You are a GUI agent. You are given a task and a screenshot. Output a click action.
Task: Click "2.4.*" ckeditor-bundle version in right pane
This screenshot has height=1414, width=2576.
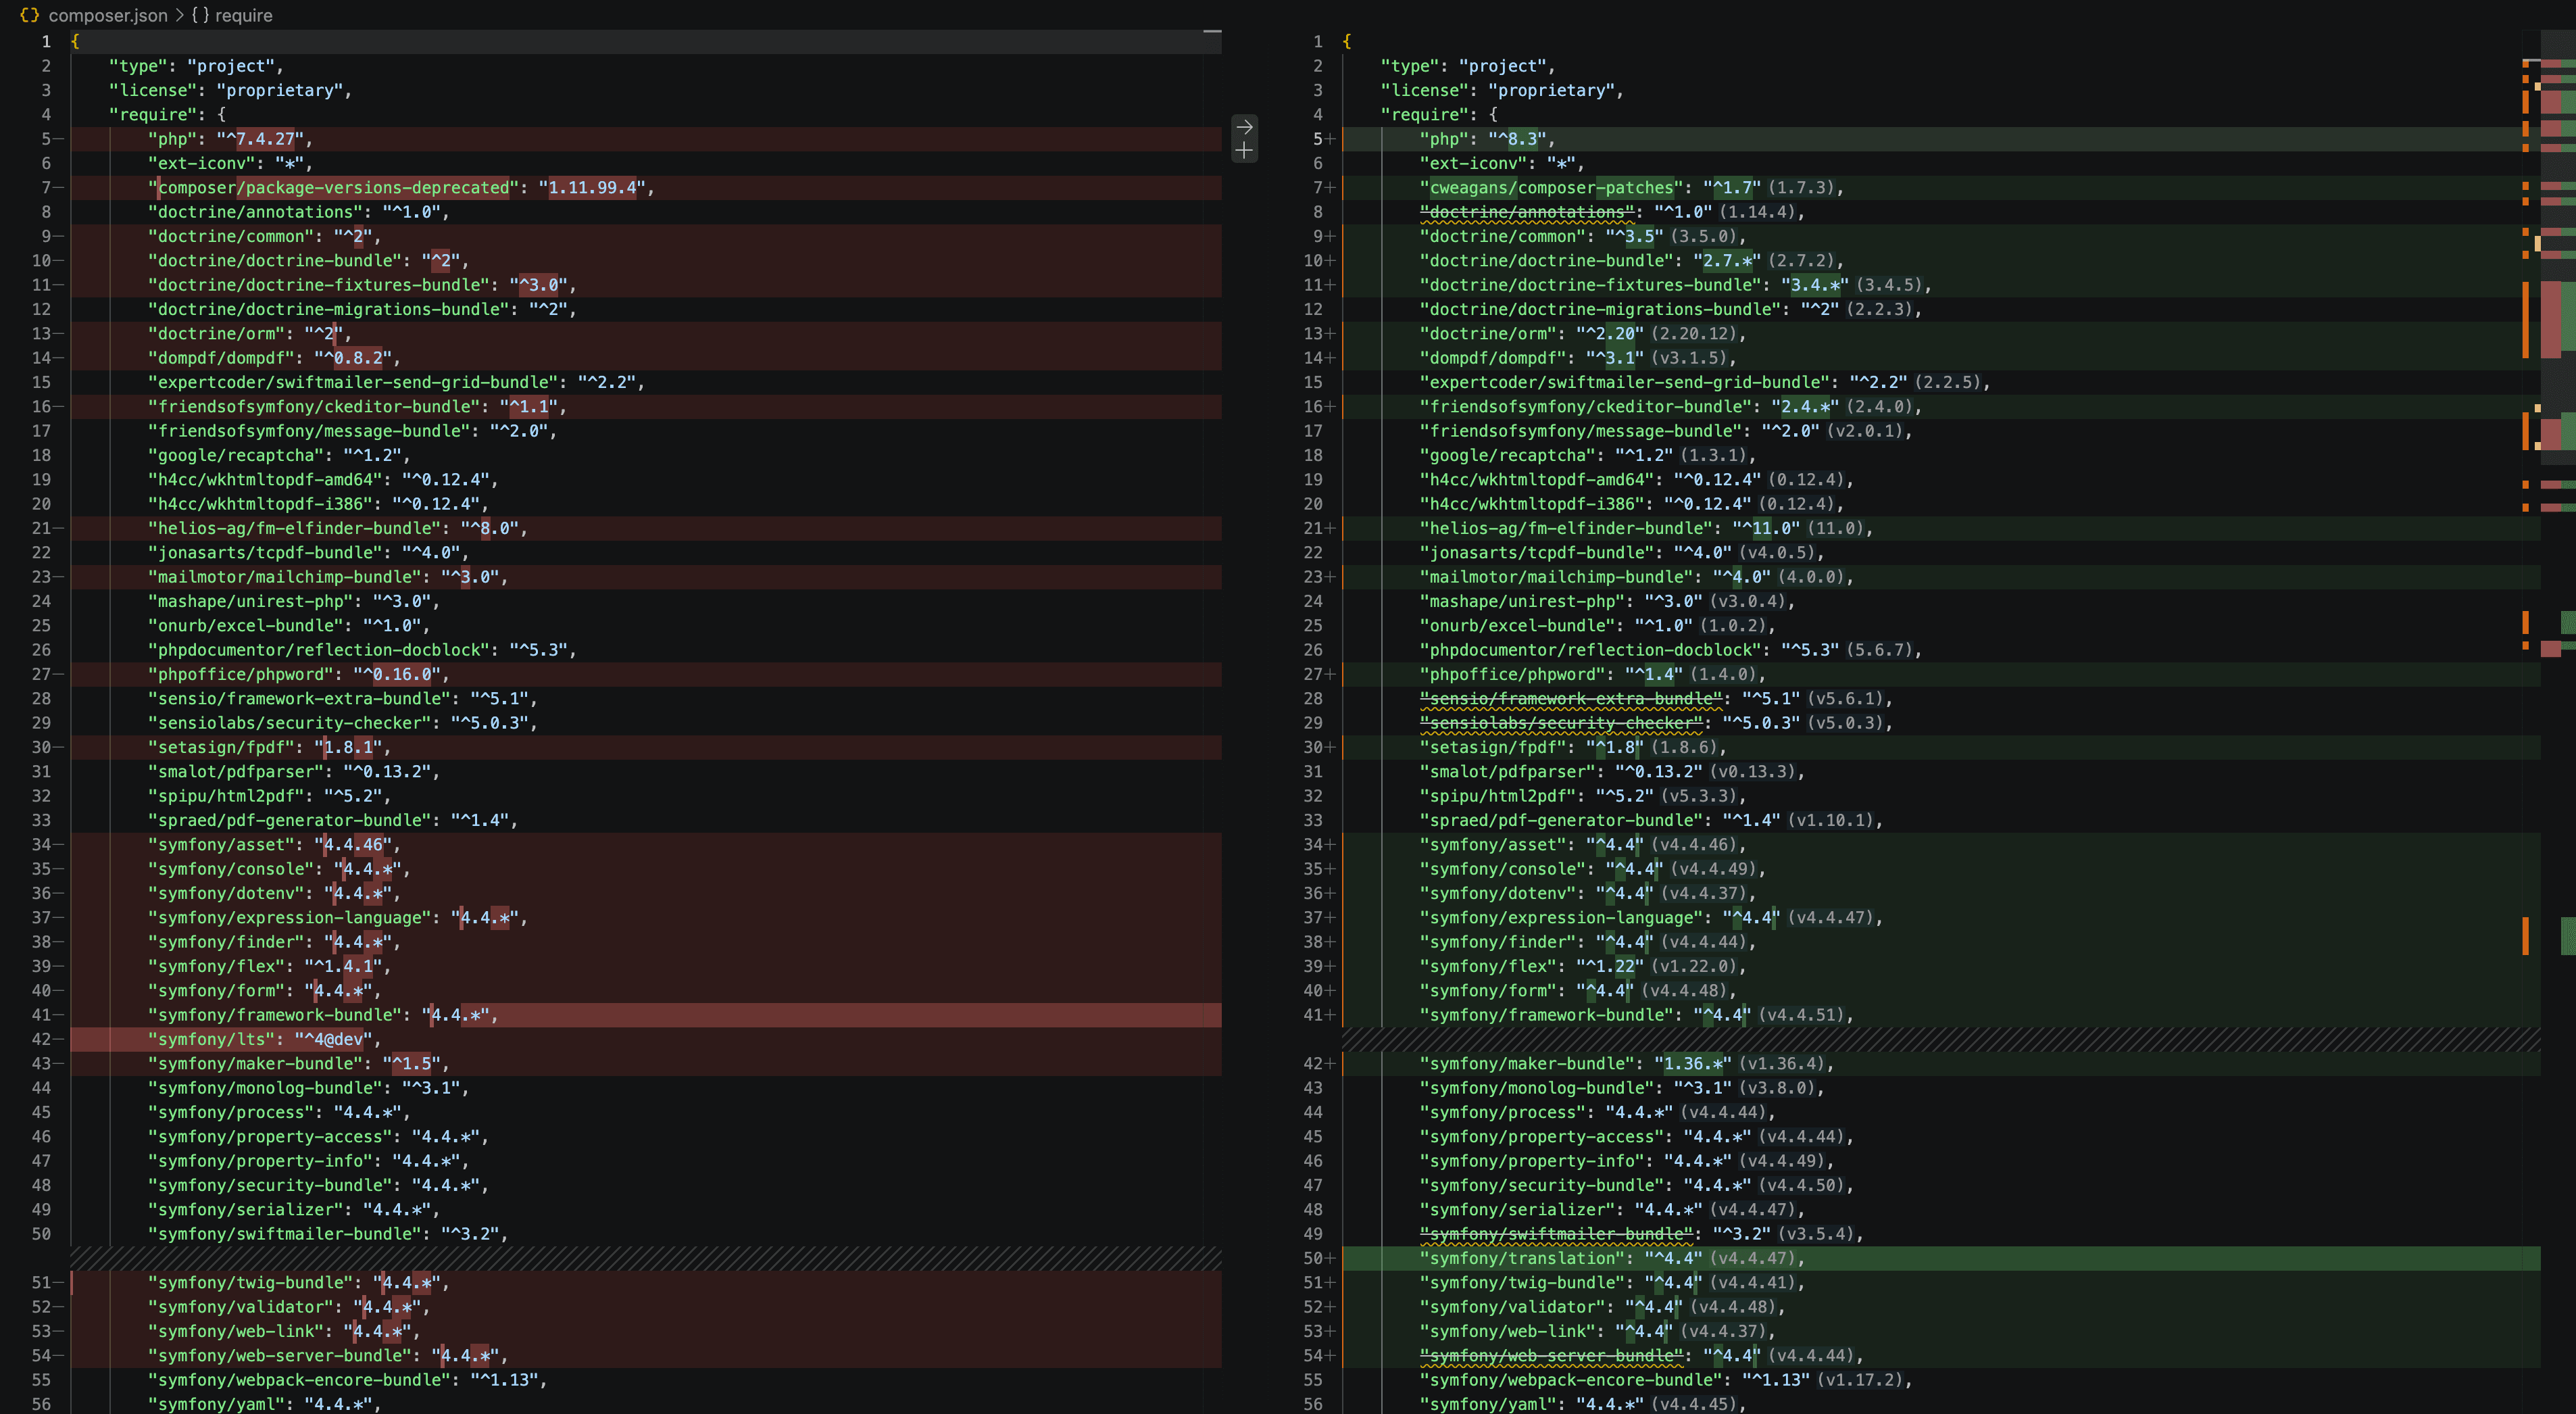pos(1805,407)
